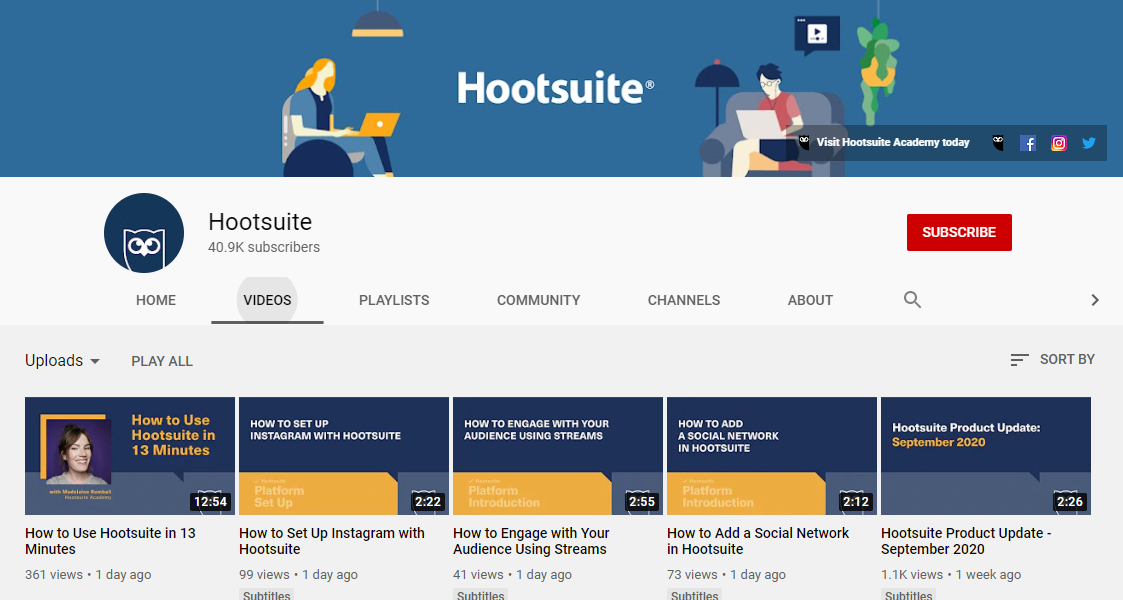Expand the Uploads dropdown
This screenshot has height=600, width=1123.
pyautogui.click(x=63, y=361)
